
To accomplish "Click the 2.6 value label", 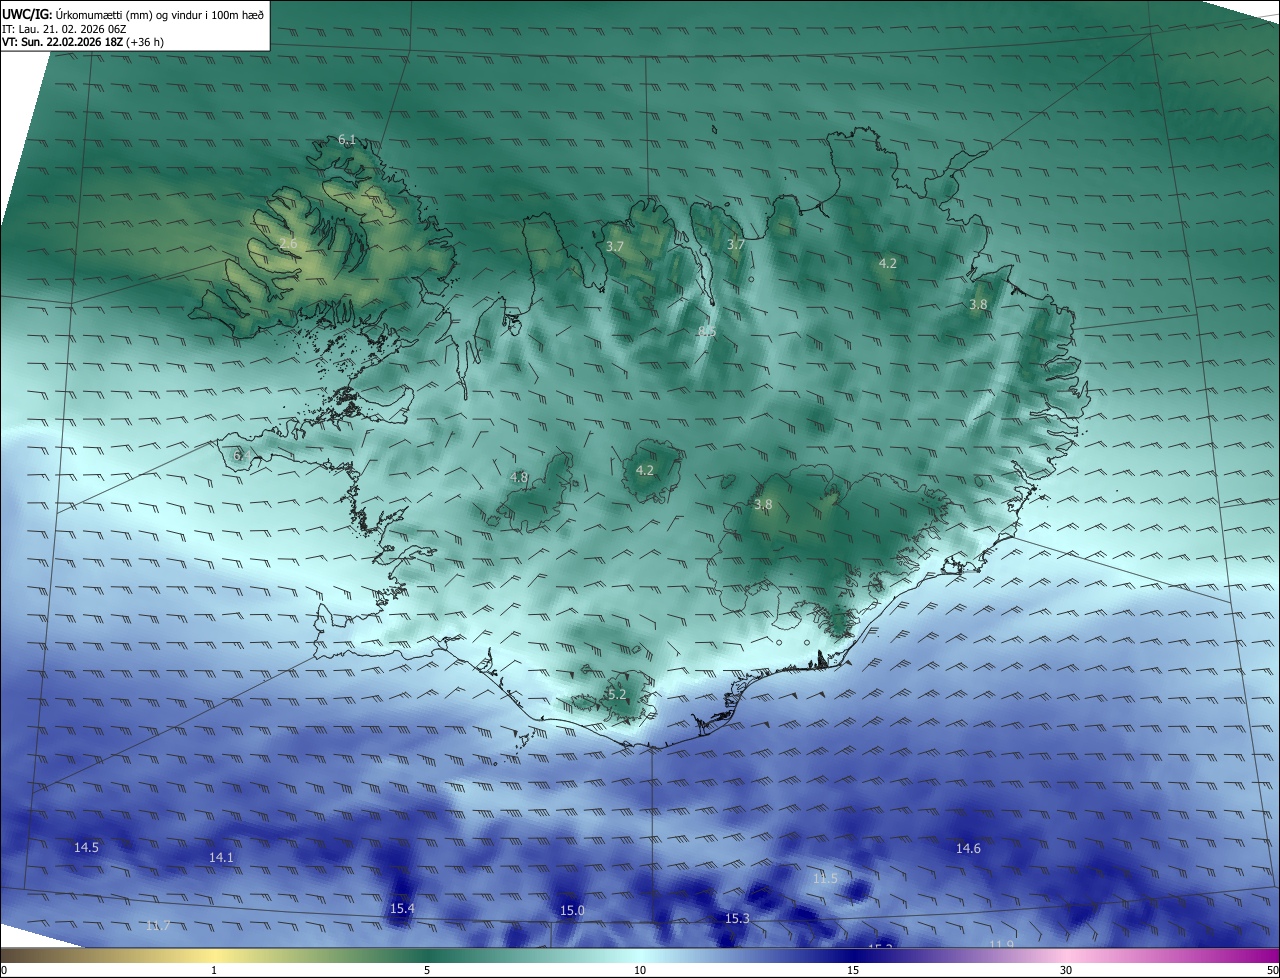I will (288, 244).
